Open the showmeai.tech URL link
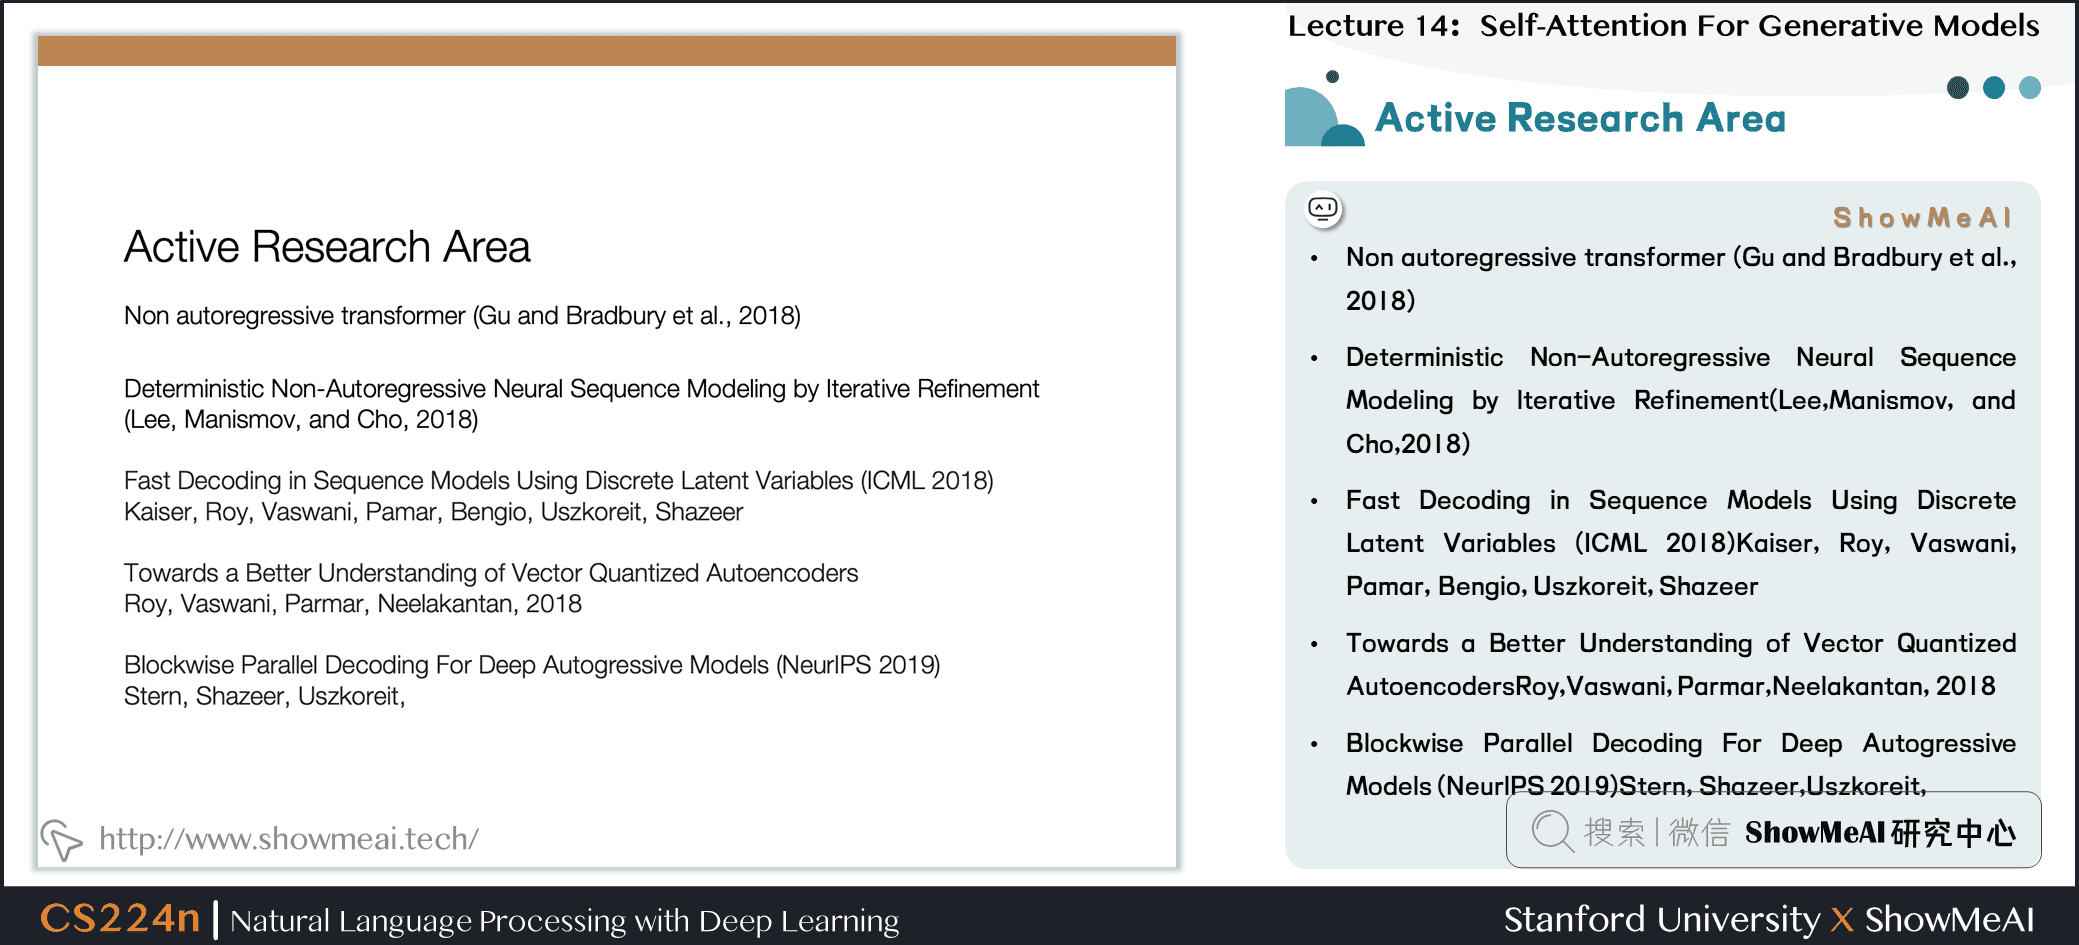This screenshot has width=2079, height=945. click(x=289, y=838)
